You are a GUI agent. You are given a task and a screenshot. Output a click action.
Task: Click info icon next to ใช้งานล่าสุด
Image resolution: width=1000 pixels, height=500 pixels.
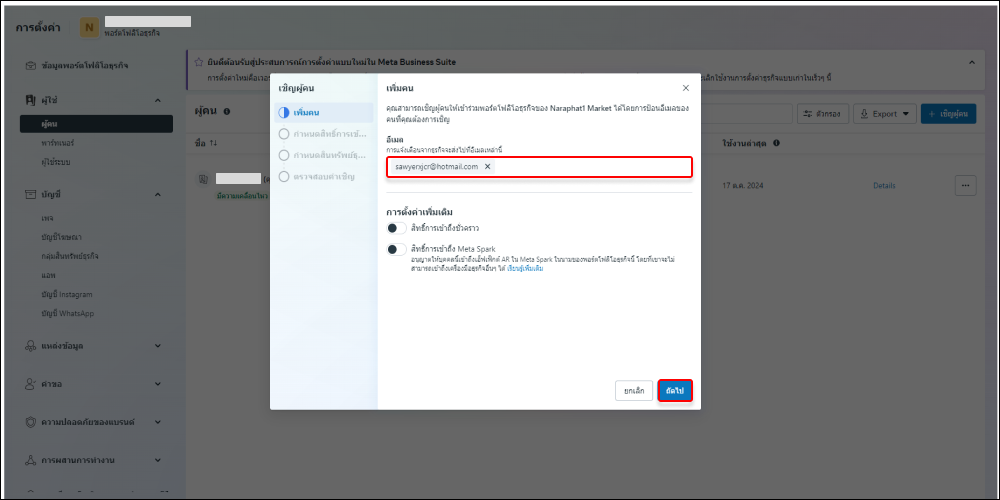point(776,143)
